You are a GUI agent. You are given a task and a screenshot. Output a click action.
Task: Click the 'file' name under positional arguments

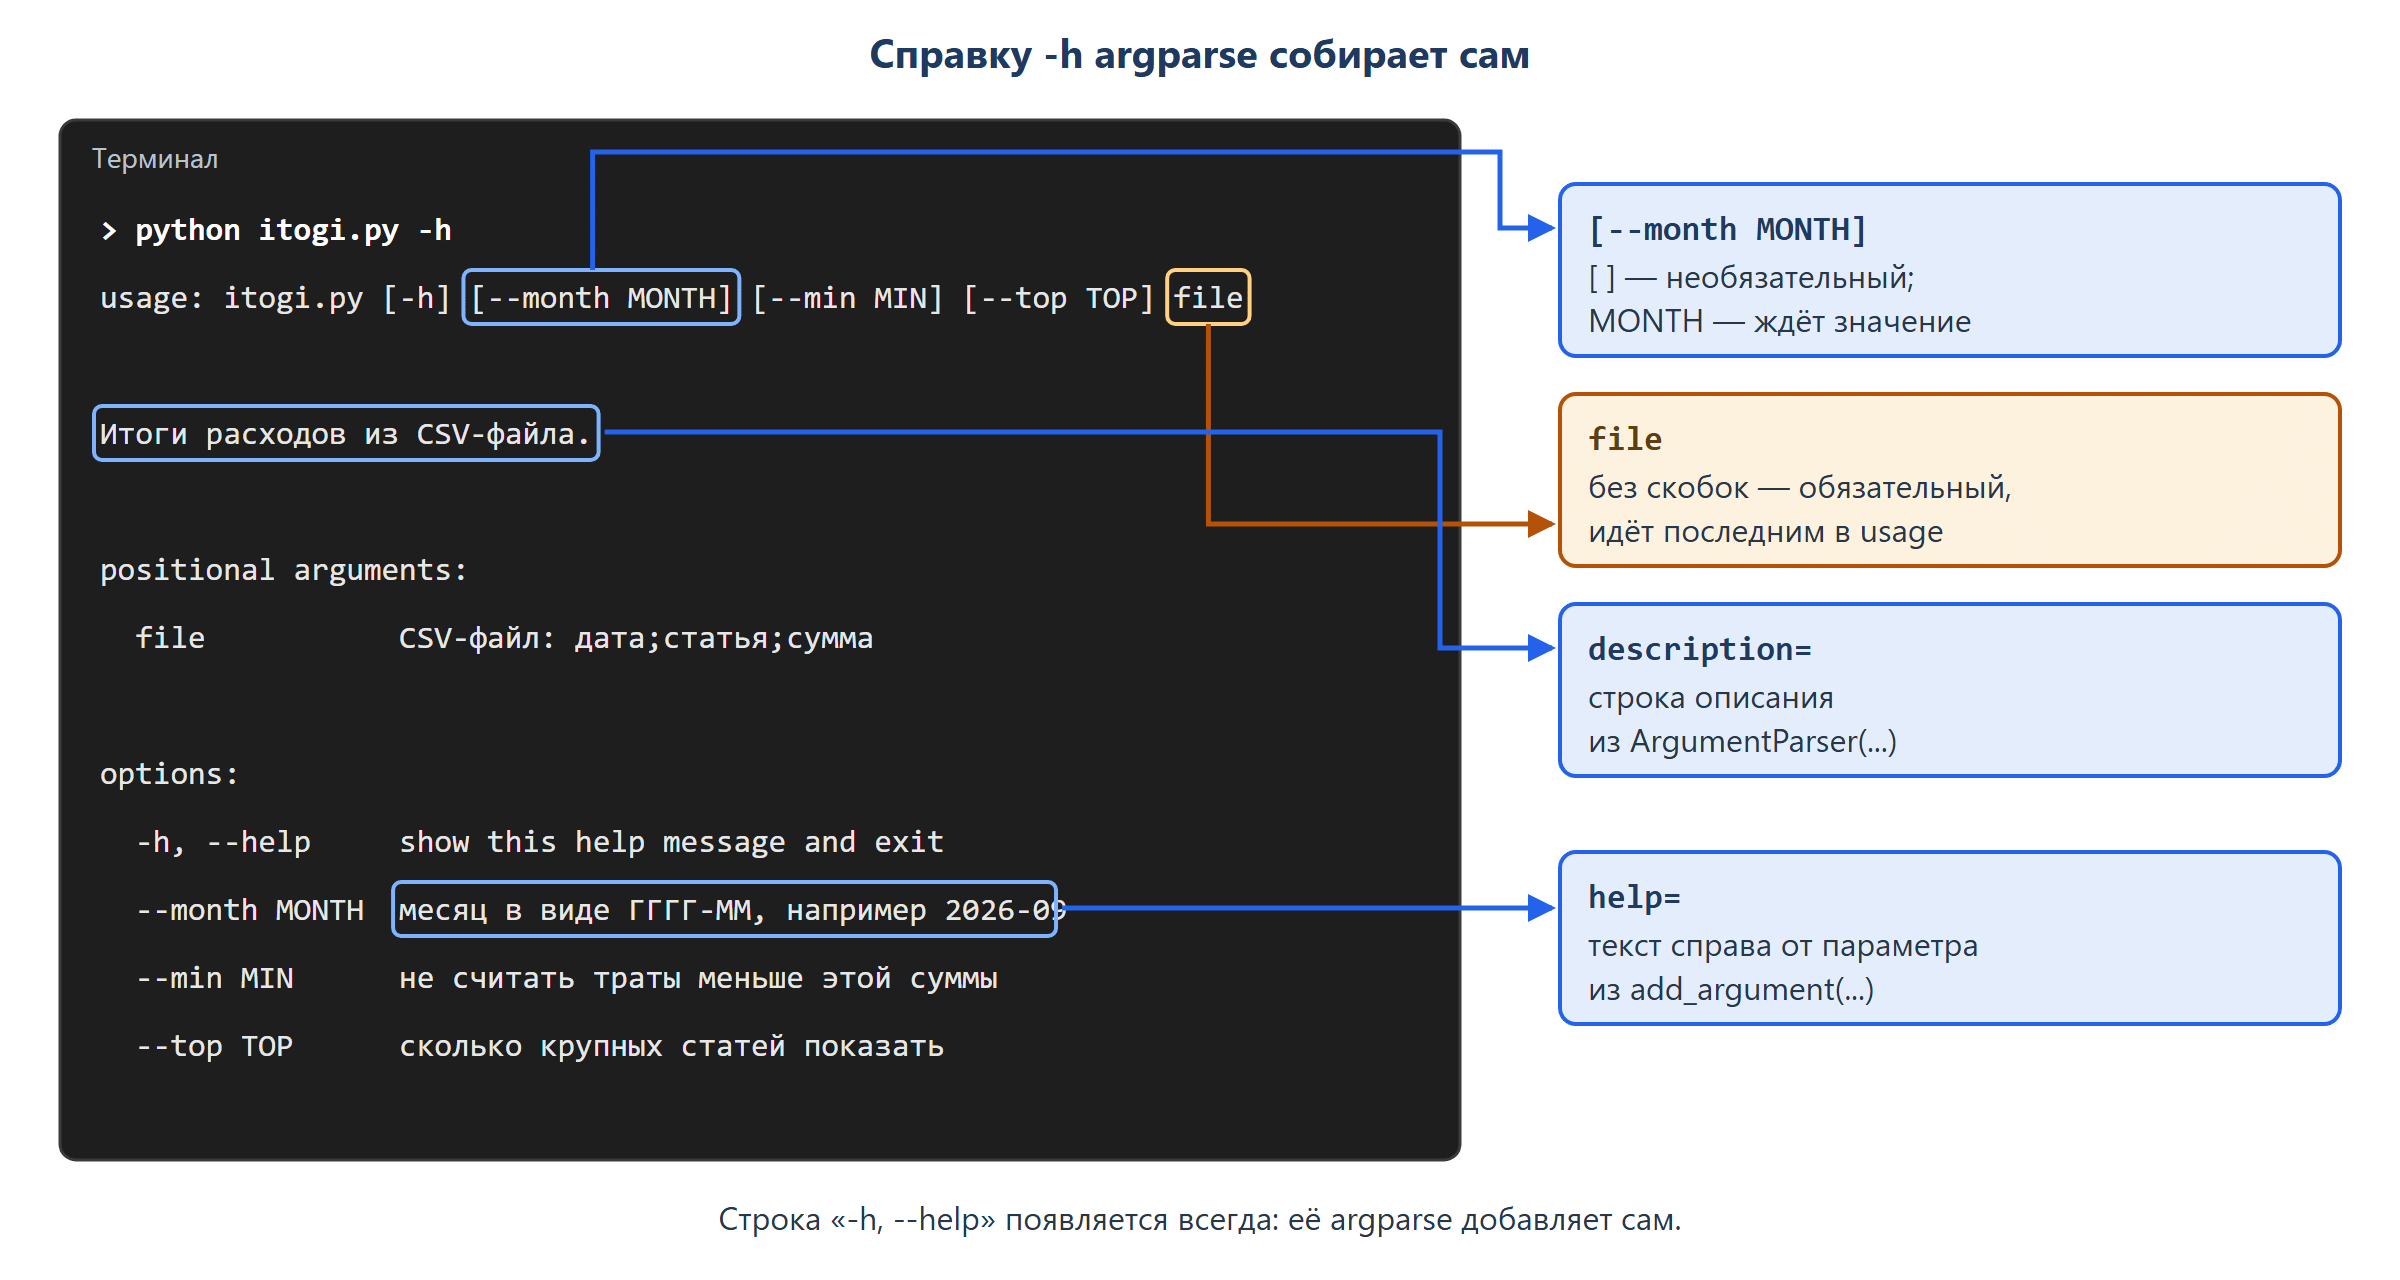(170, 638)
